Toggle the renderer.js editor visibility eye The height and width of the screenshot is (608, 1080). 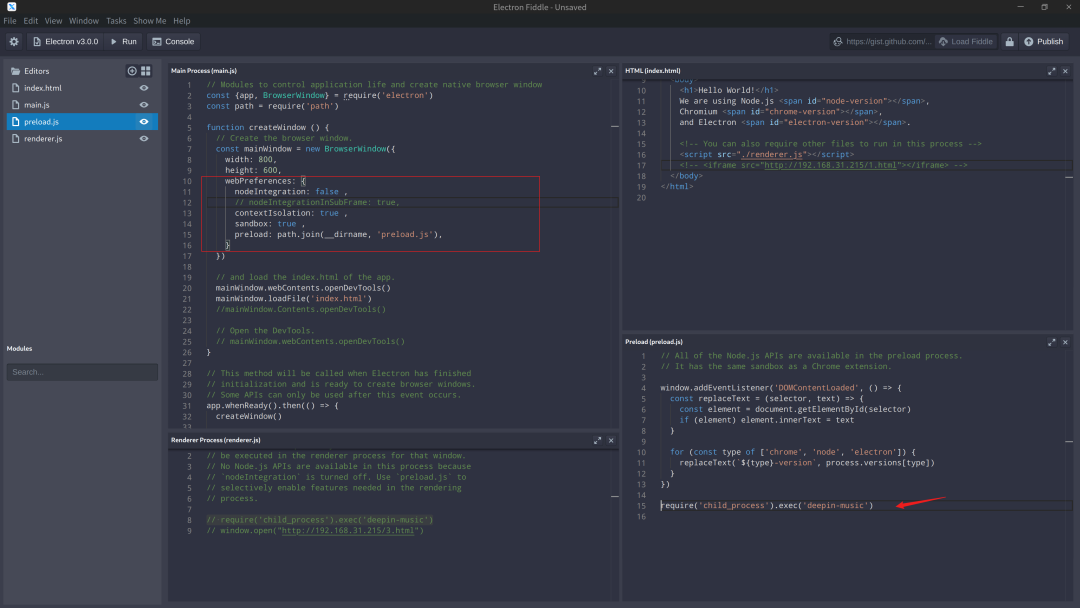[x=144, y=139]
